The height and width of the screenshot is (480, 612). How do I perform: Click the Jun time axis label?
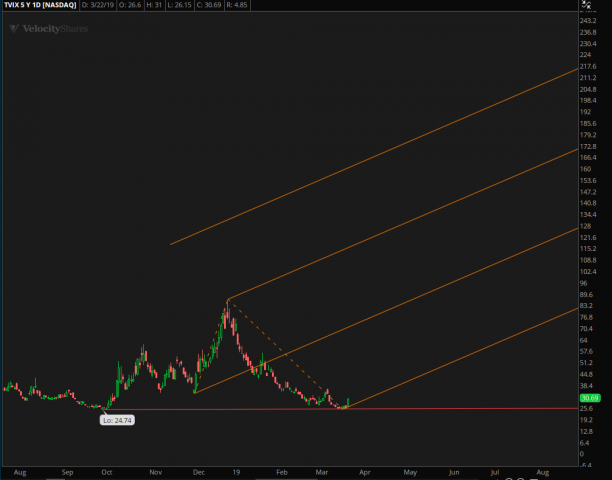(454, 472)
